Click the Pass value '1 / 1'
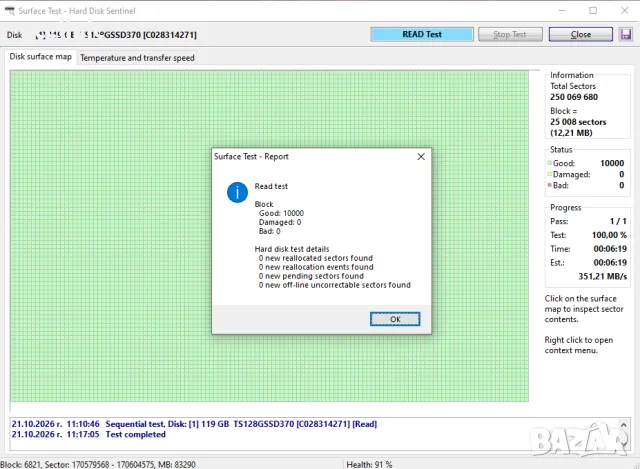This screenshot has height=469, width=640. pos(618,221)
